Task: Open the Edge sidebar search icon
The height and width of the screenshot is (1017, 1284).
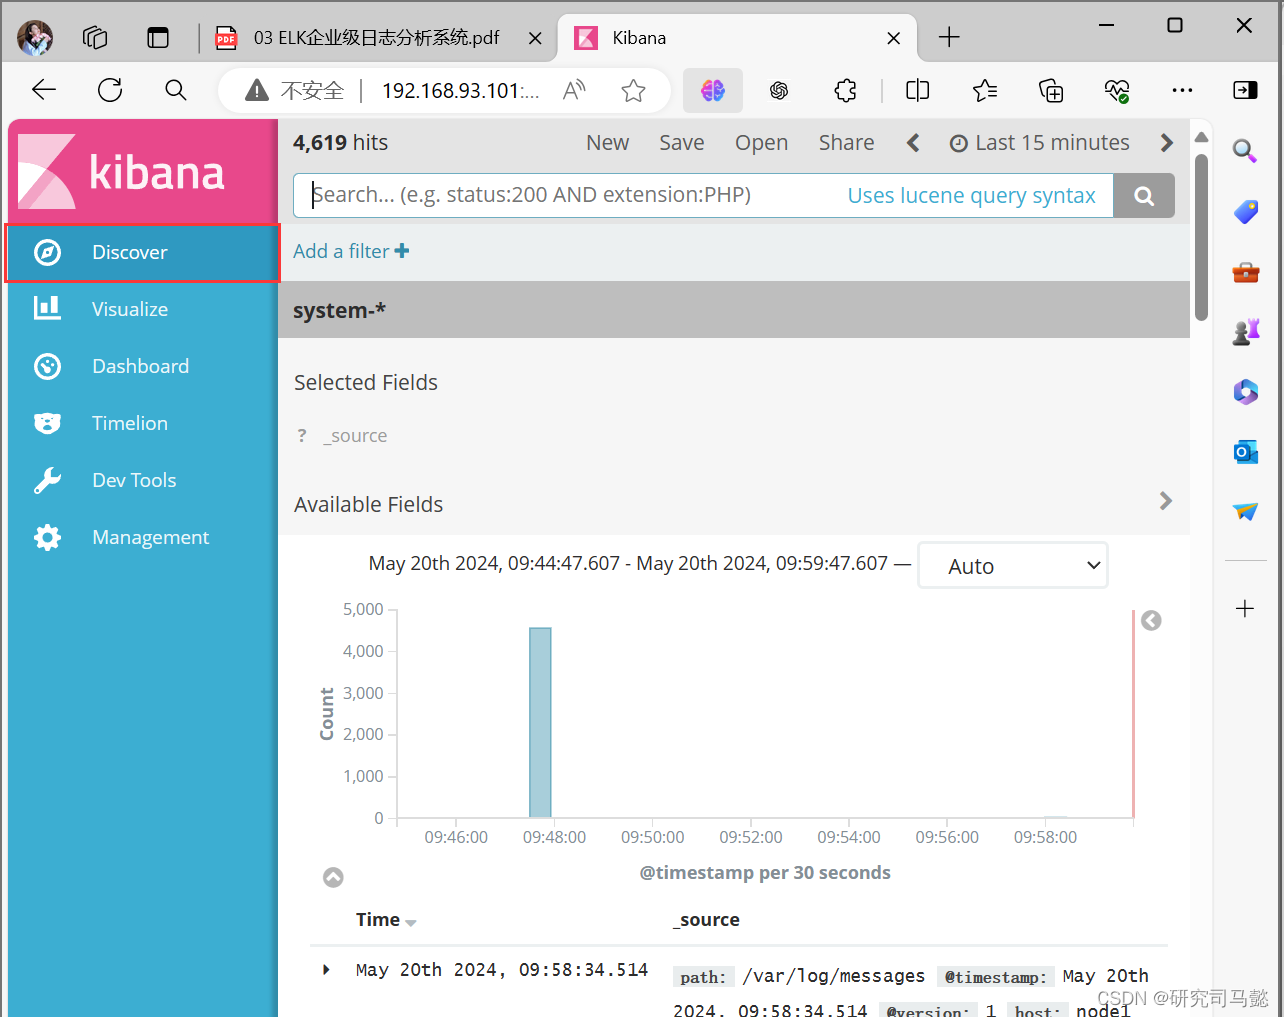Action: point(1245,151)
